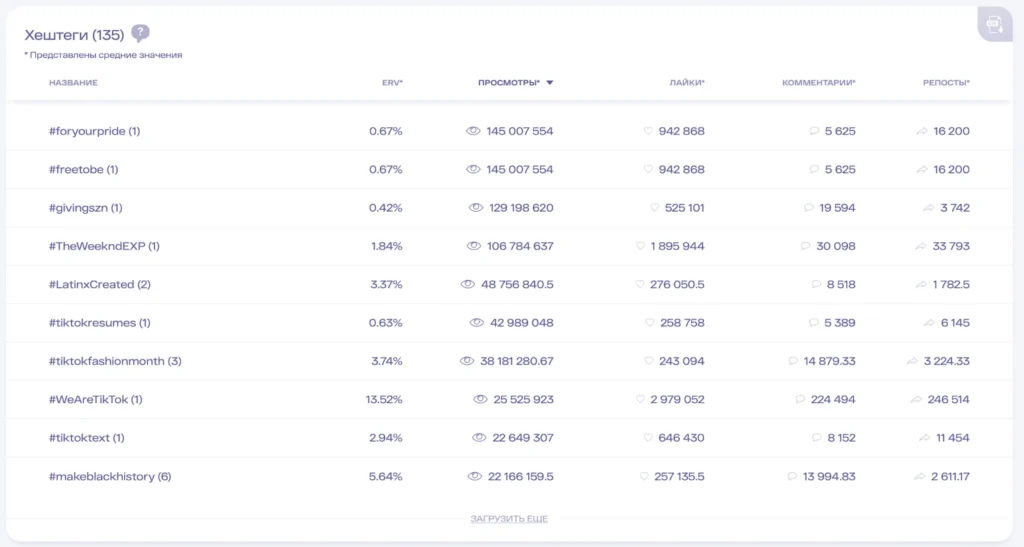
Task: Sort the table by the РЕПОСТЫ column
Action: pos(946,83)
